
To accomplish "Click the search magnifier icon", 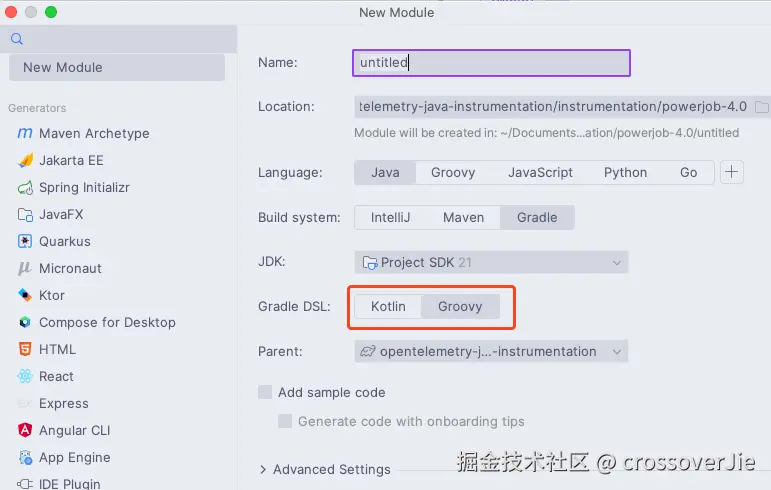I will pyautogui.click(x=17, y=39).
